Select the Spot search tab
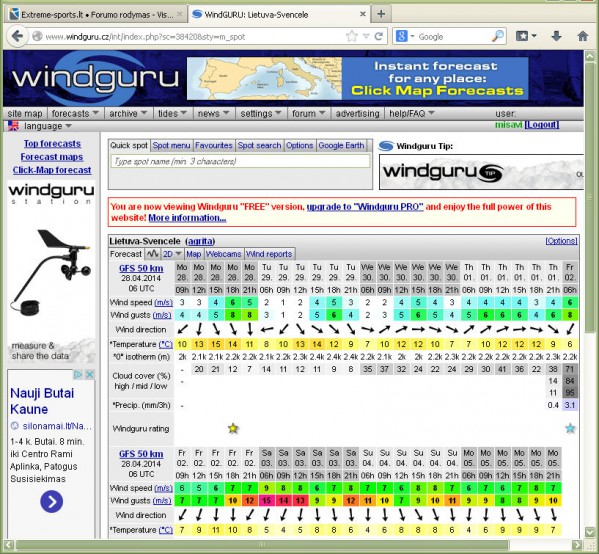Viewport: 599px width, 554px height. point(259,146)
